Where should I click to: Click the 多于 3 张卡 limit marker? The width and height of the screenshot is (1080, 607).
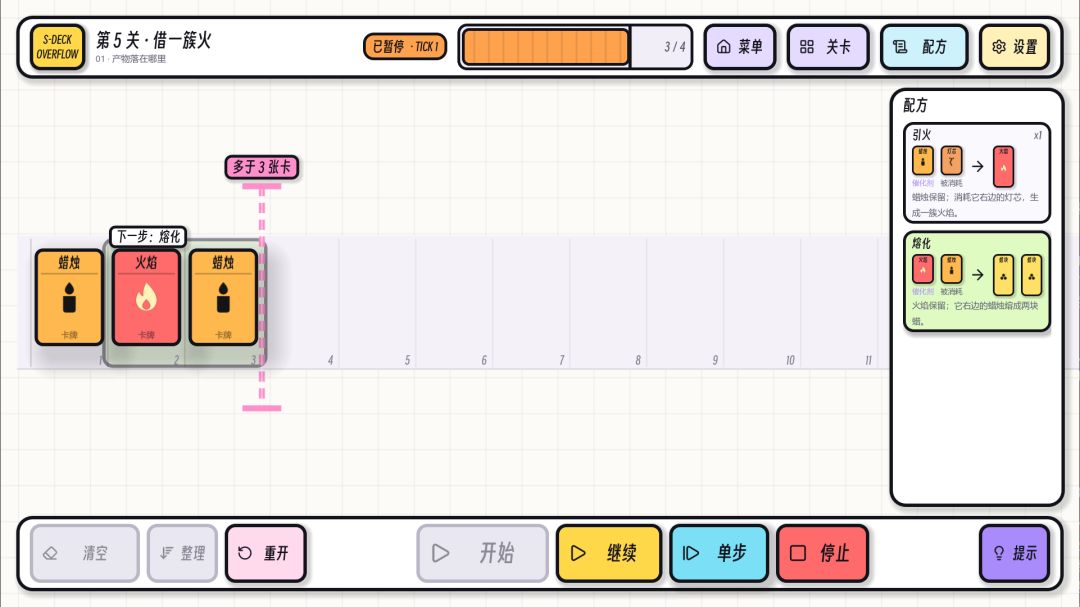pyautogui.click(x=262, y=167)
